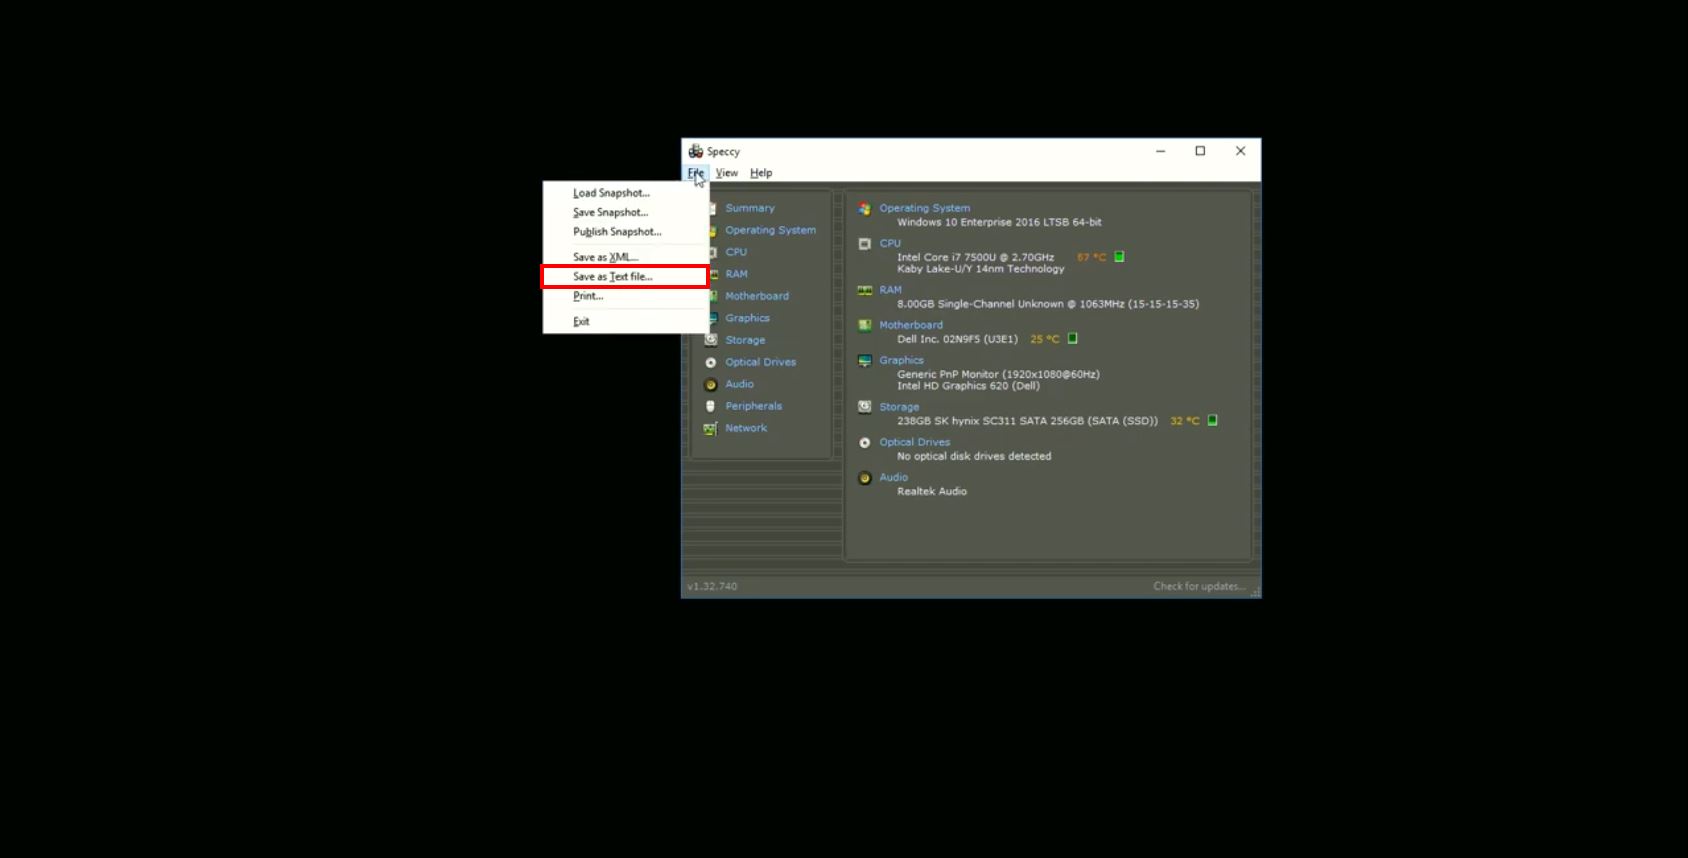Click the CPU heading link in summary
This screenshot has width=1688, height=858.
[890, 243]
